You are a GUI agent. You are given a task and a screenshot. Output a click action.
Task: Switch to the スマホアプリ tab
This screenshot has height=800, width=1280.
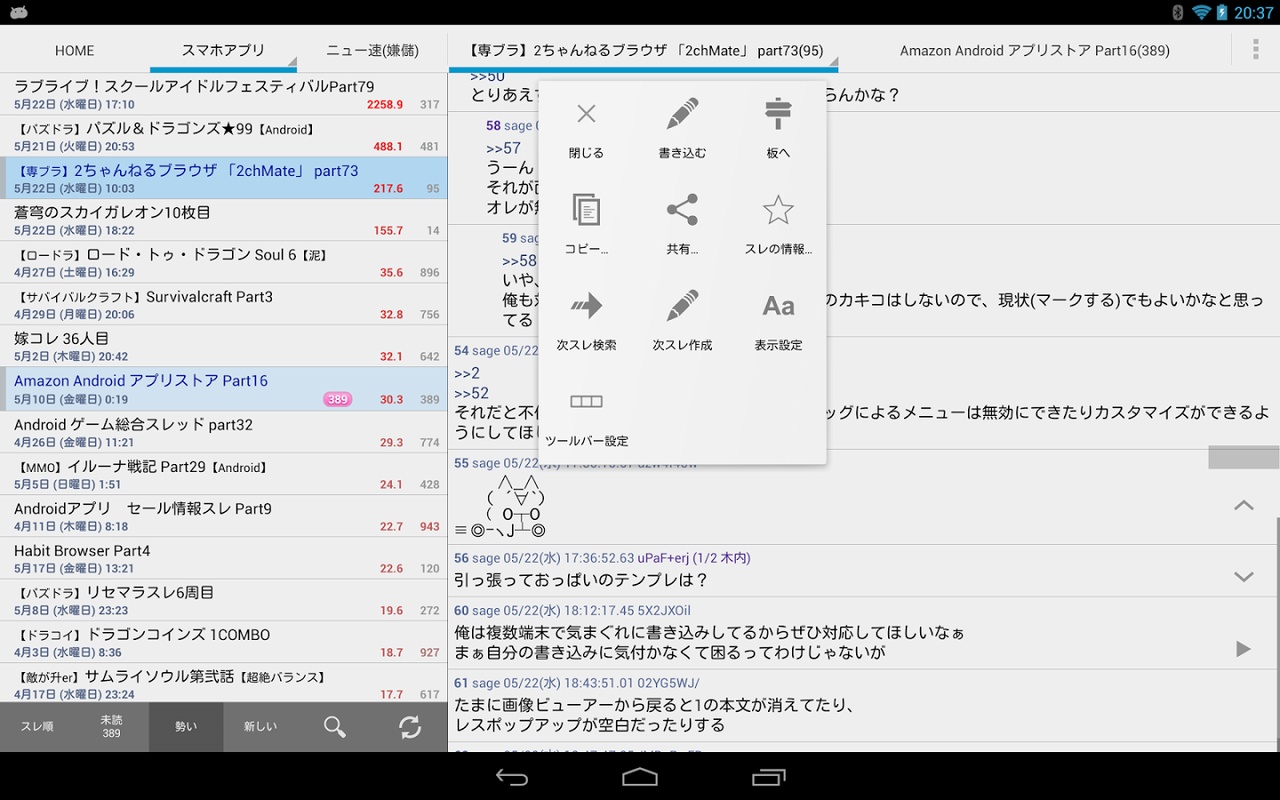pos(223,50)
